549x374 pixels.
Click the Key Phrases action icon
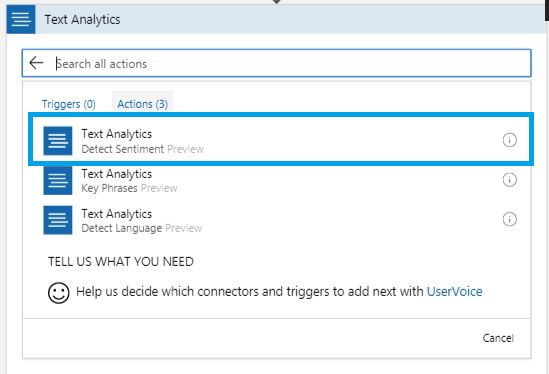(x=58, y=180)
